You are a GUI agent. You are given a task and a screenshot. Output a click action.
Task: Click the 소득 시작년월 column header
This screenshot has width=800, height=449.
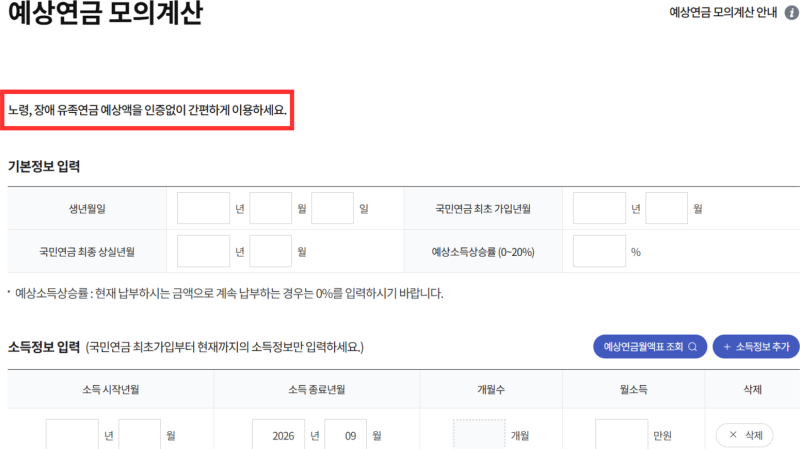(111, 389)
